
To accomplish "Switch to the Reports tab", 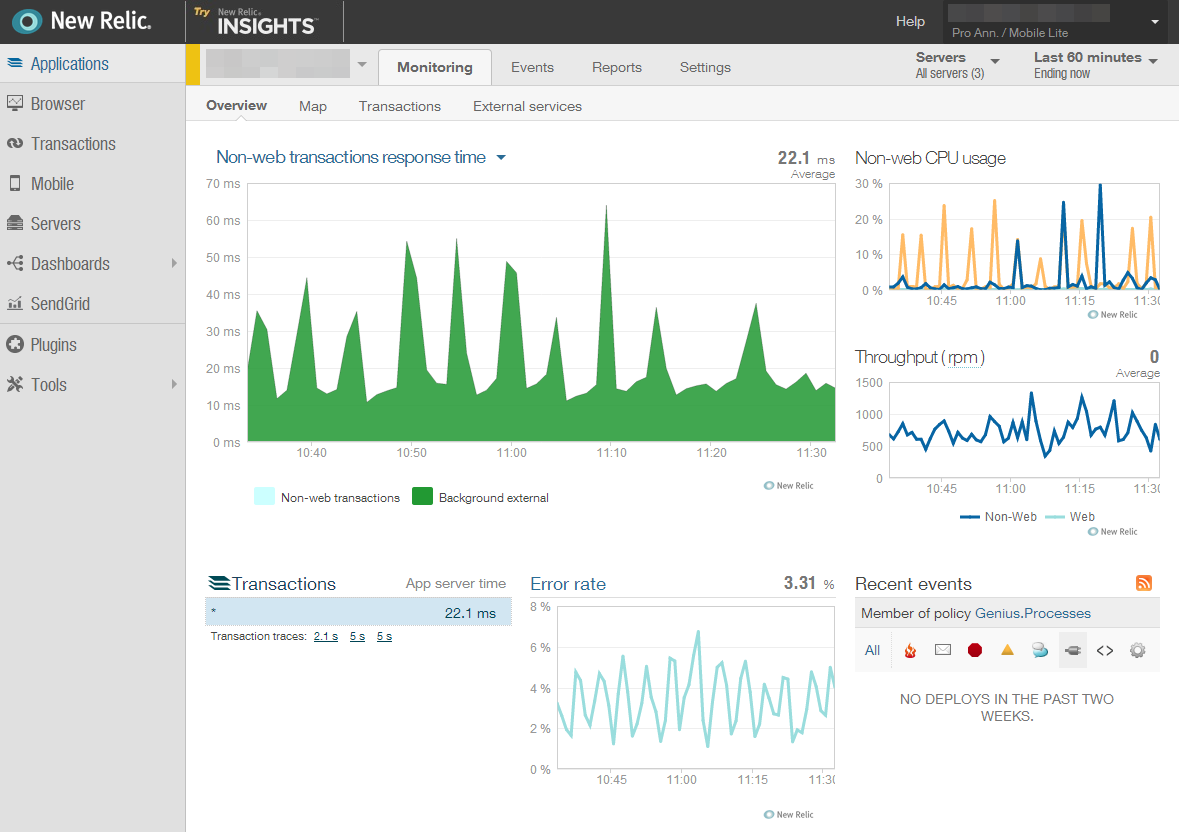I will pos(617,67).
